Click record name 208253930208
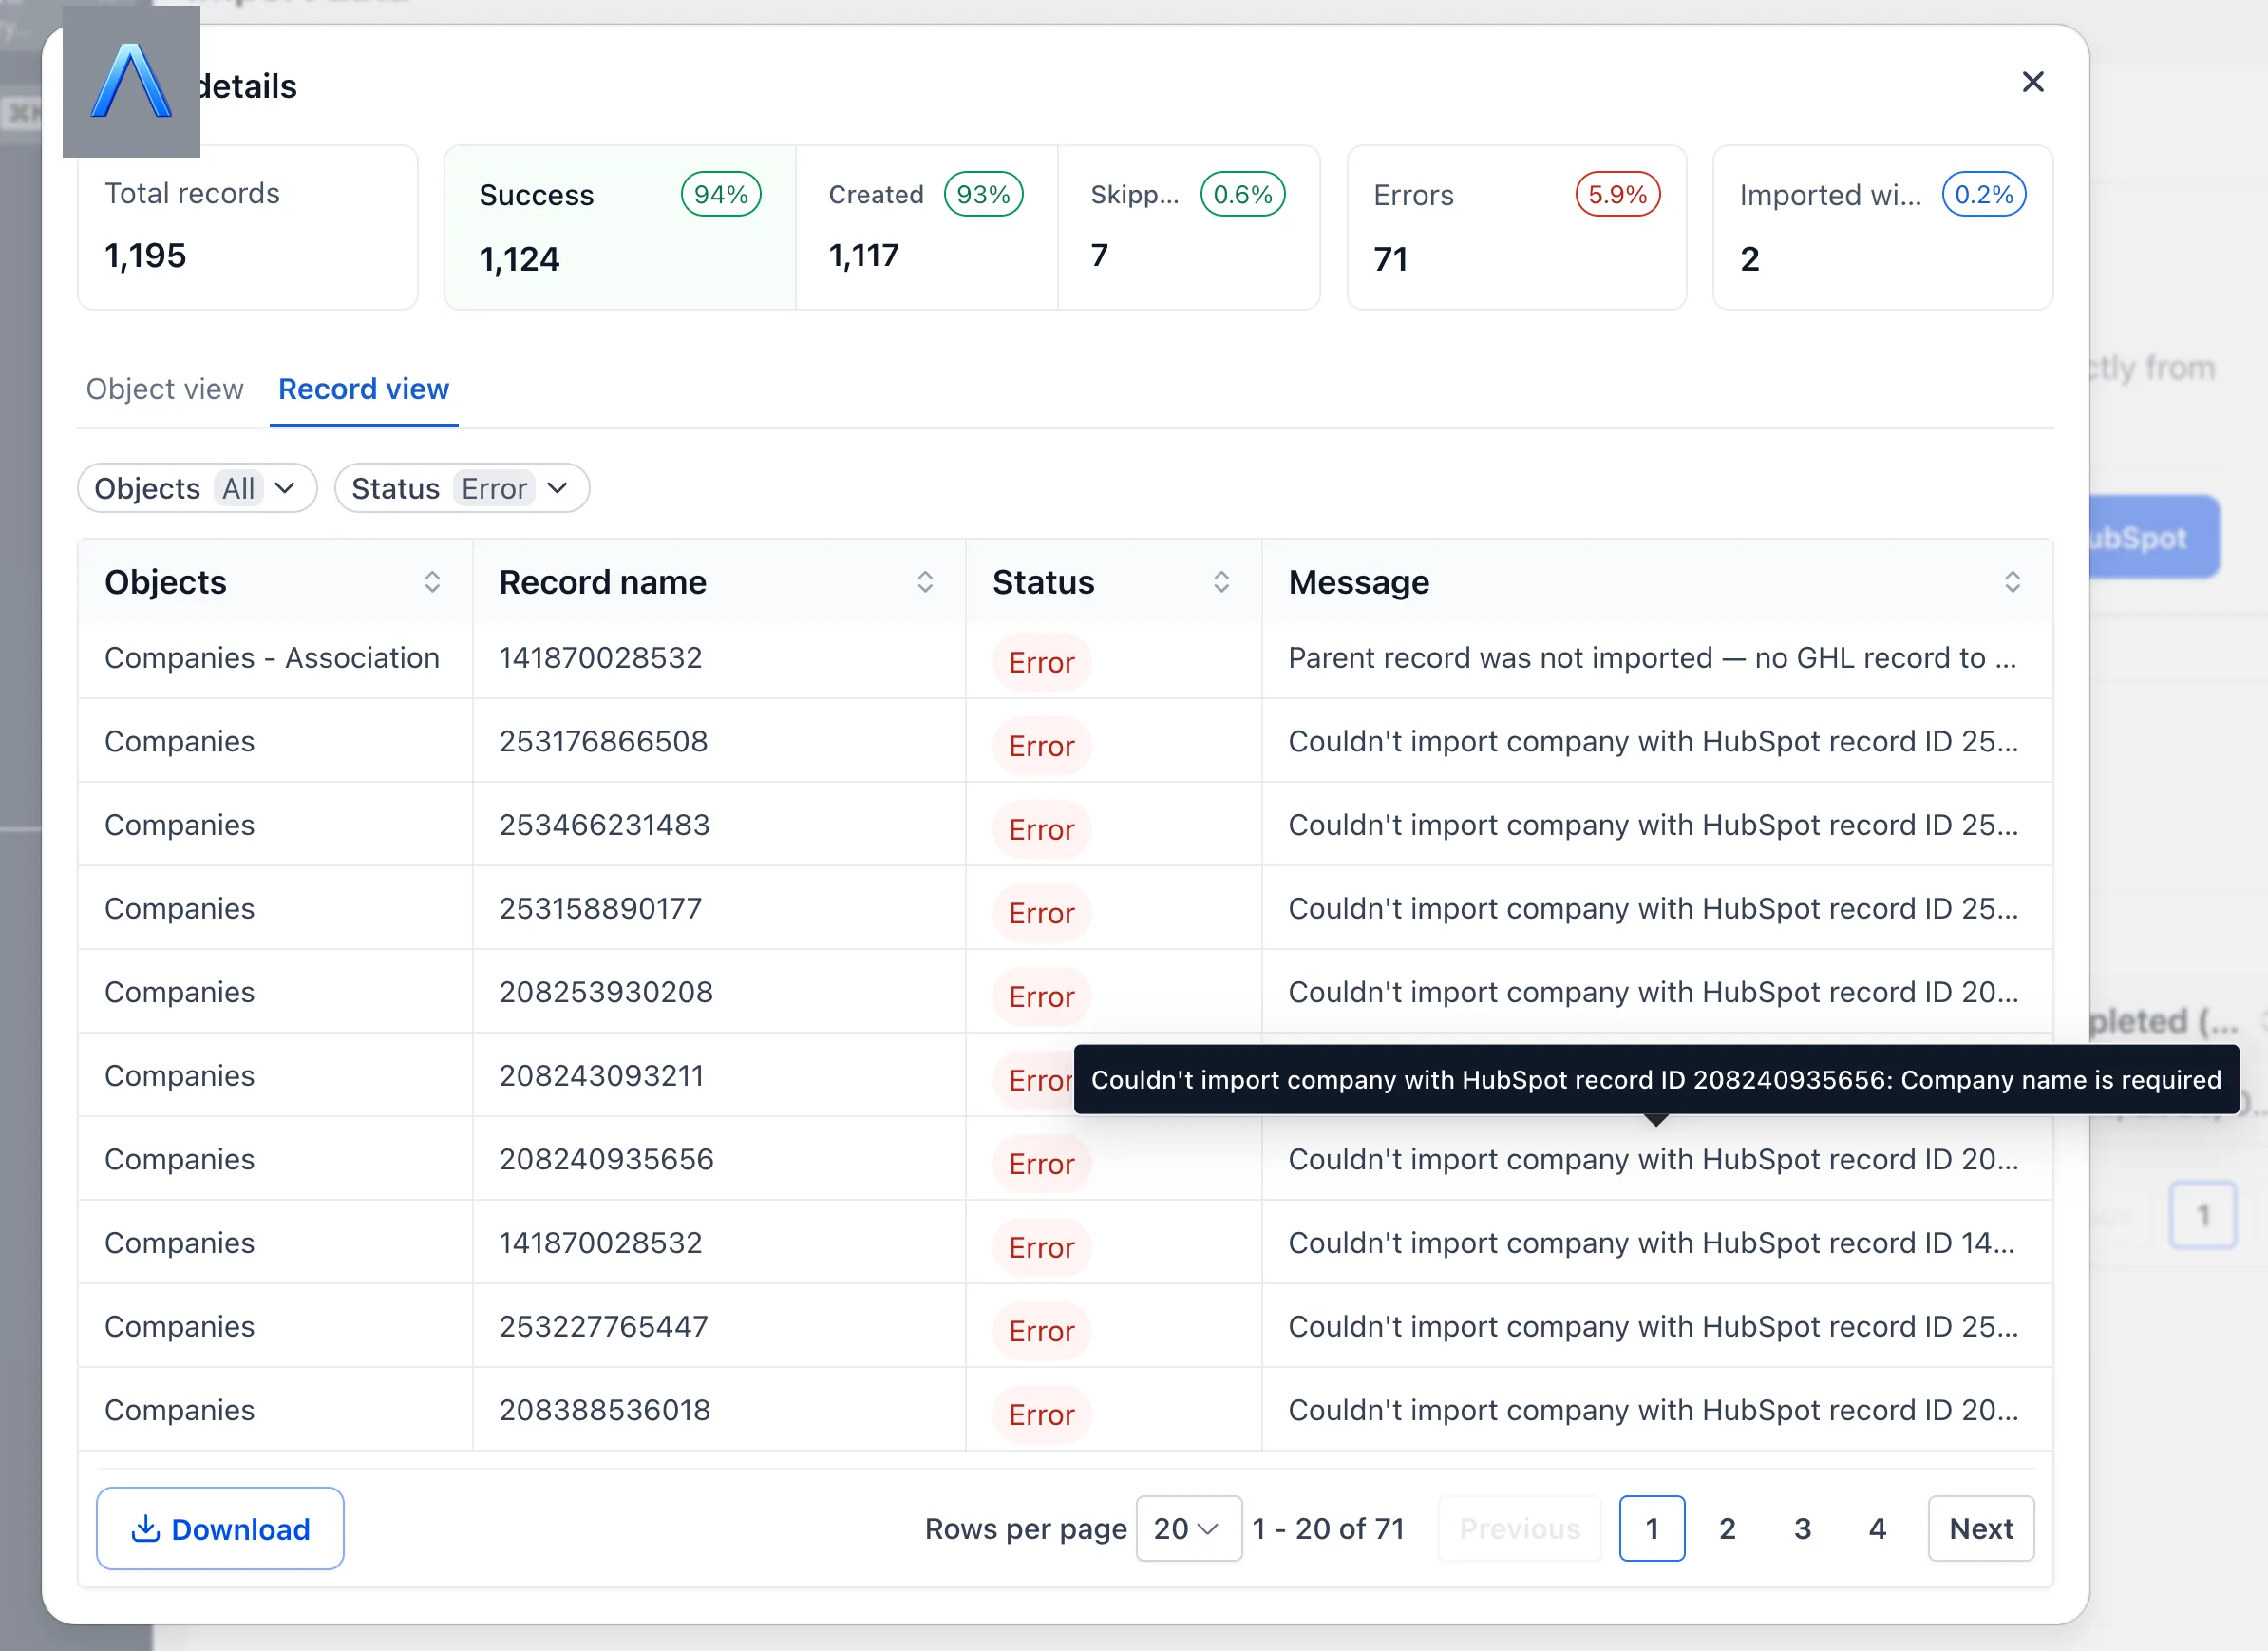The image size is (2268, 1651). click(606, 992)
